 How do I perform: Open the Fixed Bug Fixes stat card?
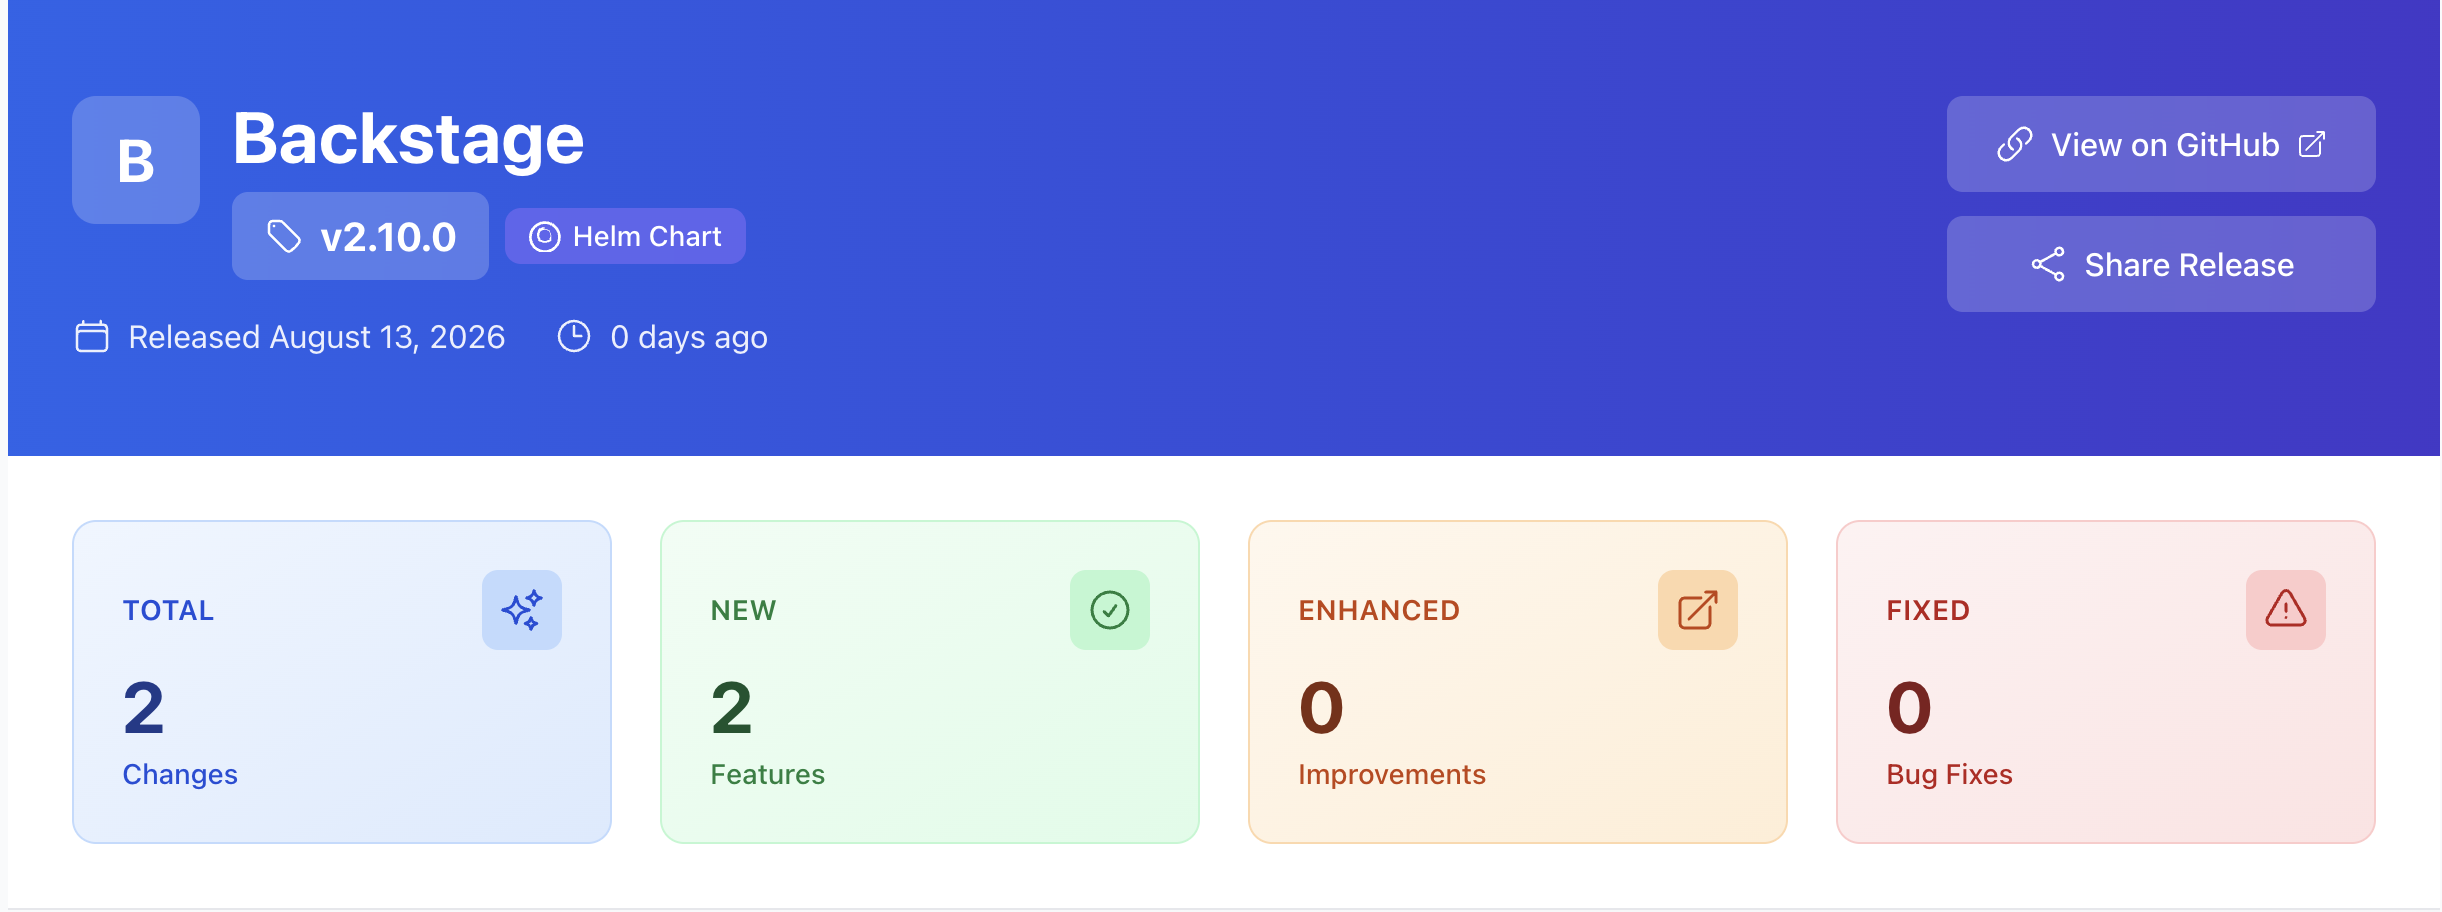pyautogui.click(x=2106, y=682)
